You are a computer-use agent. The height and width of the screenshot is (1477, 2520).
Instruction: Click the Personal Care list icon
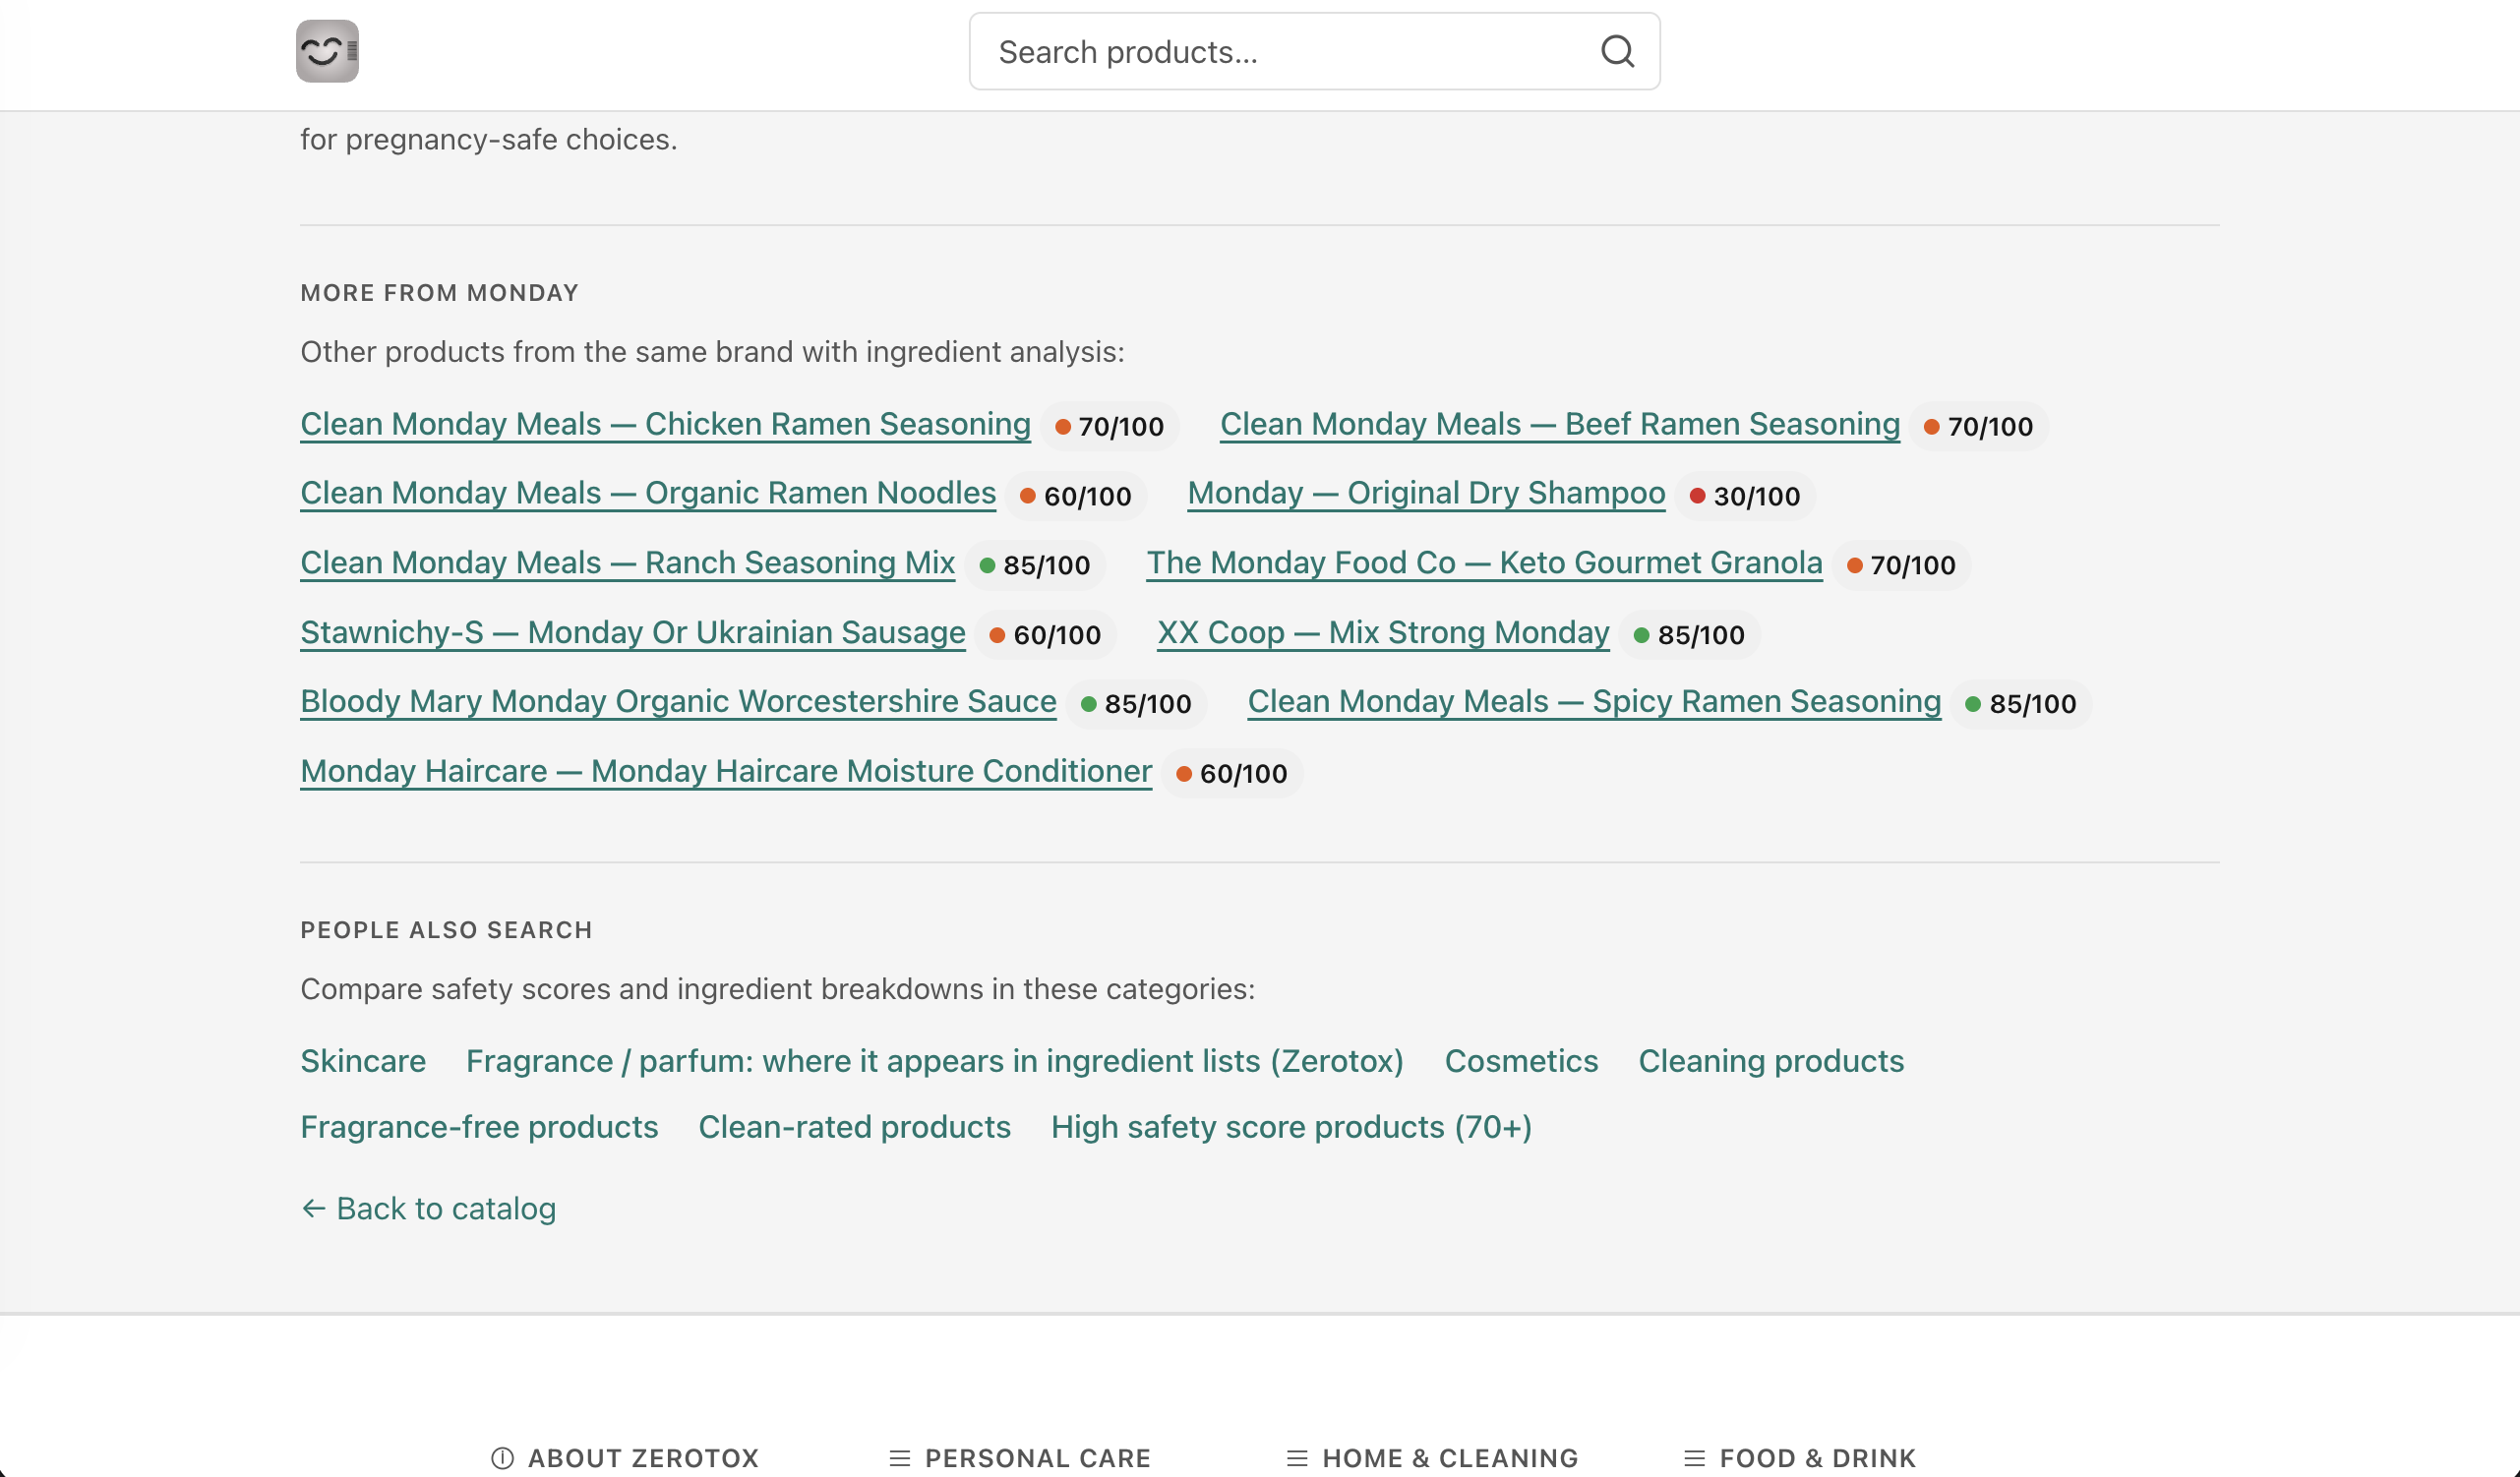click(899, 1457)
